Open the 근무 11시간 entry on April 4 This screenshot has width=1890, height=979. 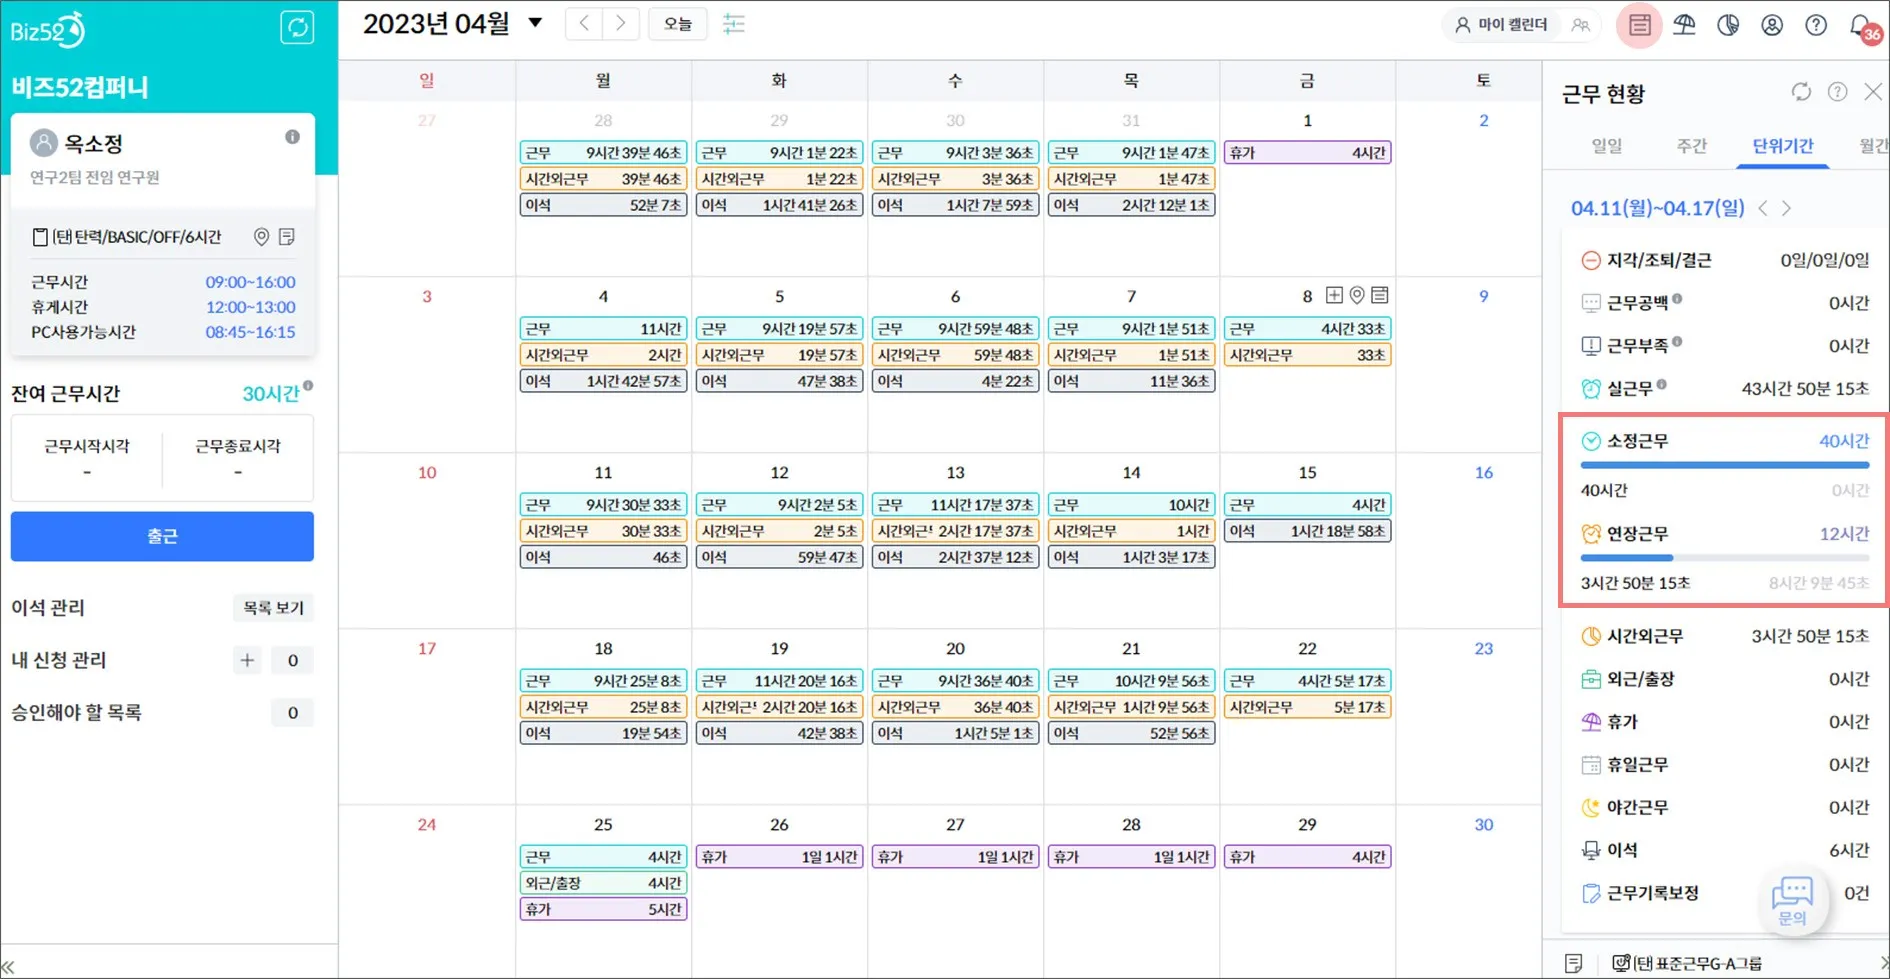click(x=603, y=329)
